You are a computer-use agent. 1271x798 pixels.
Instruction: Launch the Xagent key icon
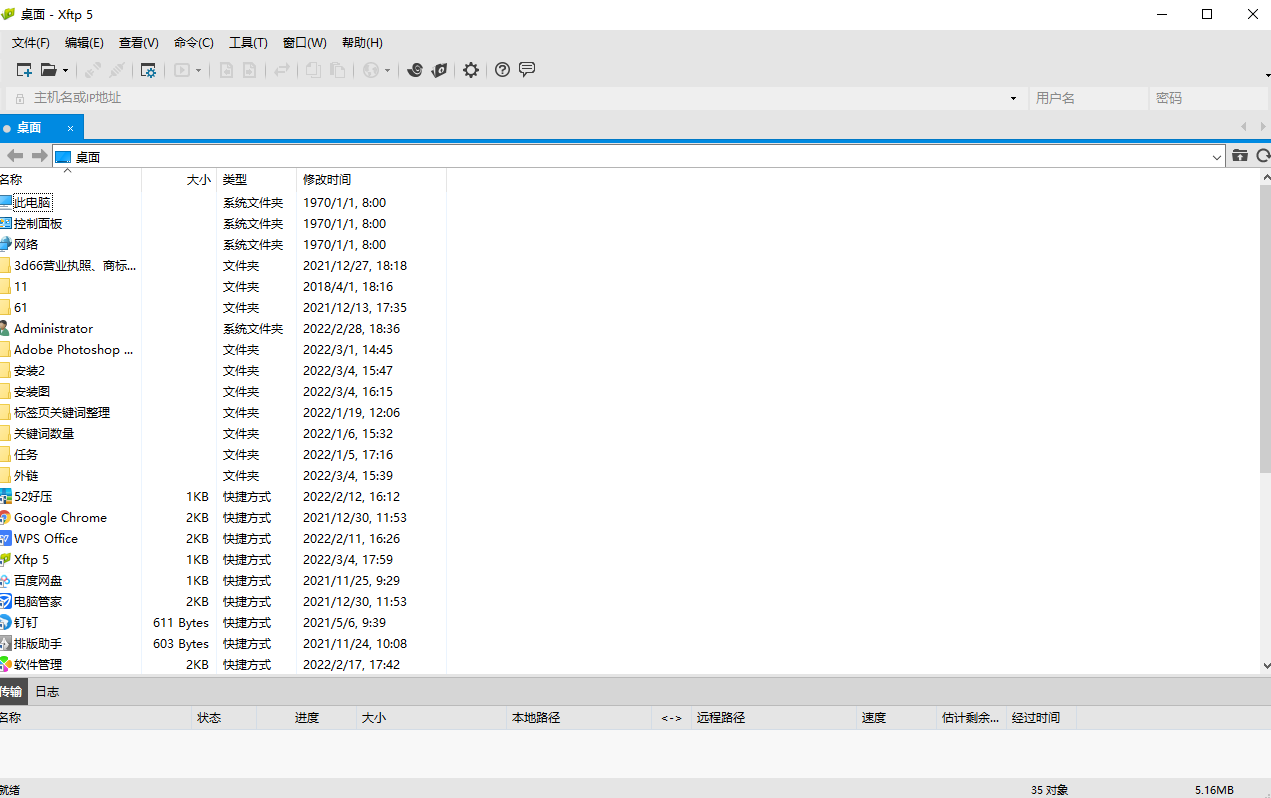439,70
